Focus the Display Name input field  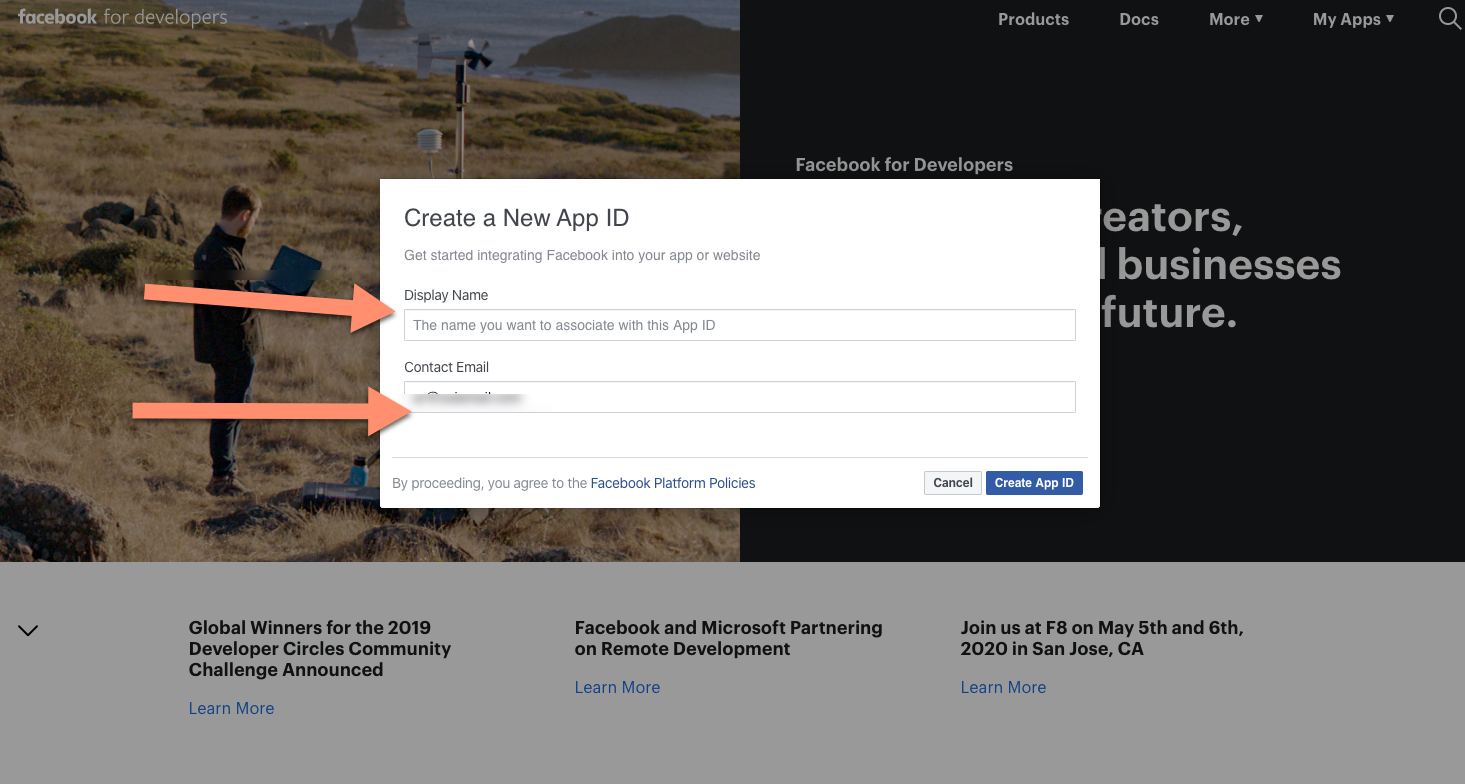coord(740,325)
